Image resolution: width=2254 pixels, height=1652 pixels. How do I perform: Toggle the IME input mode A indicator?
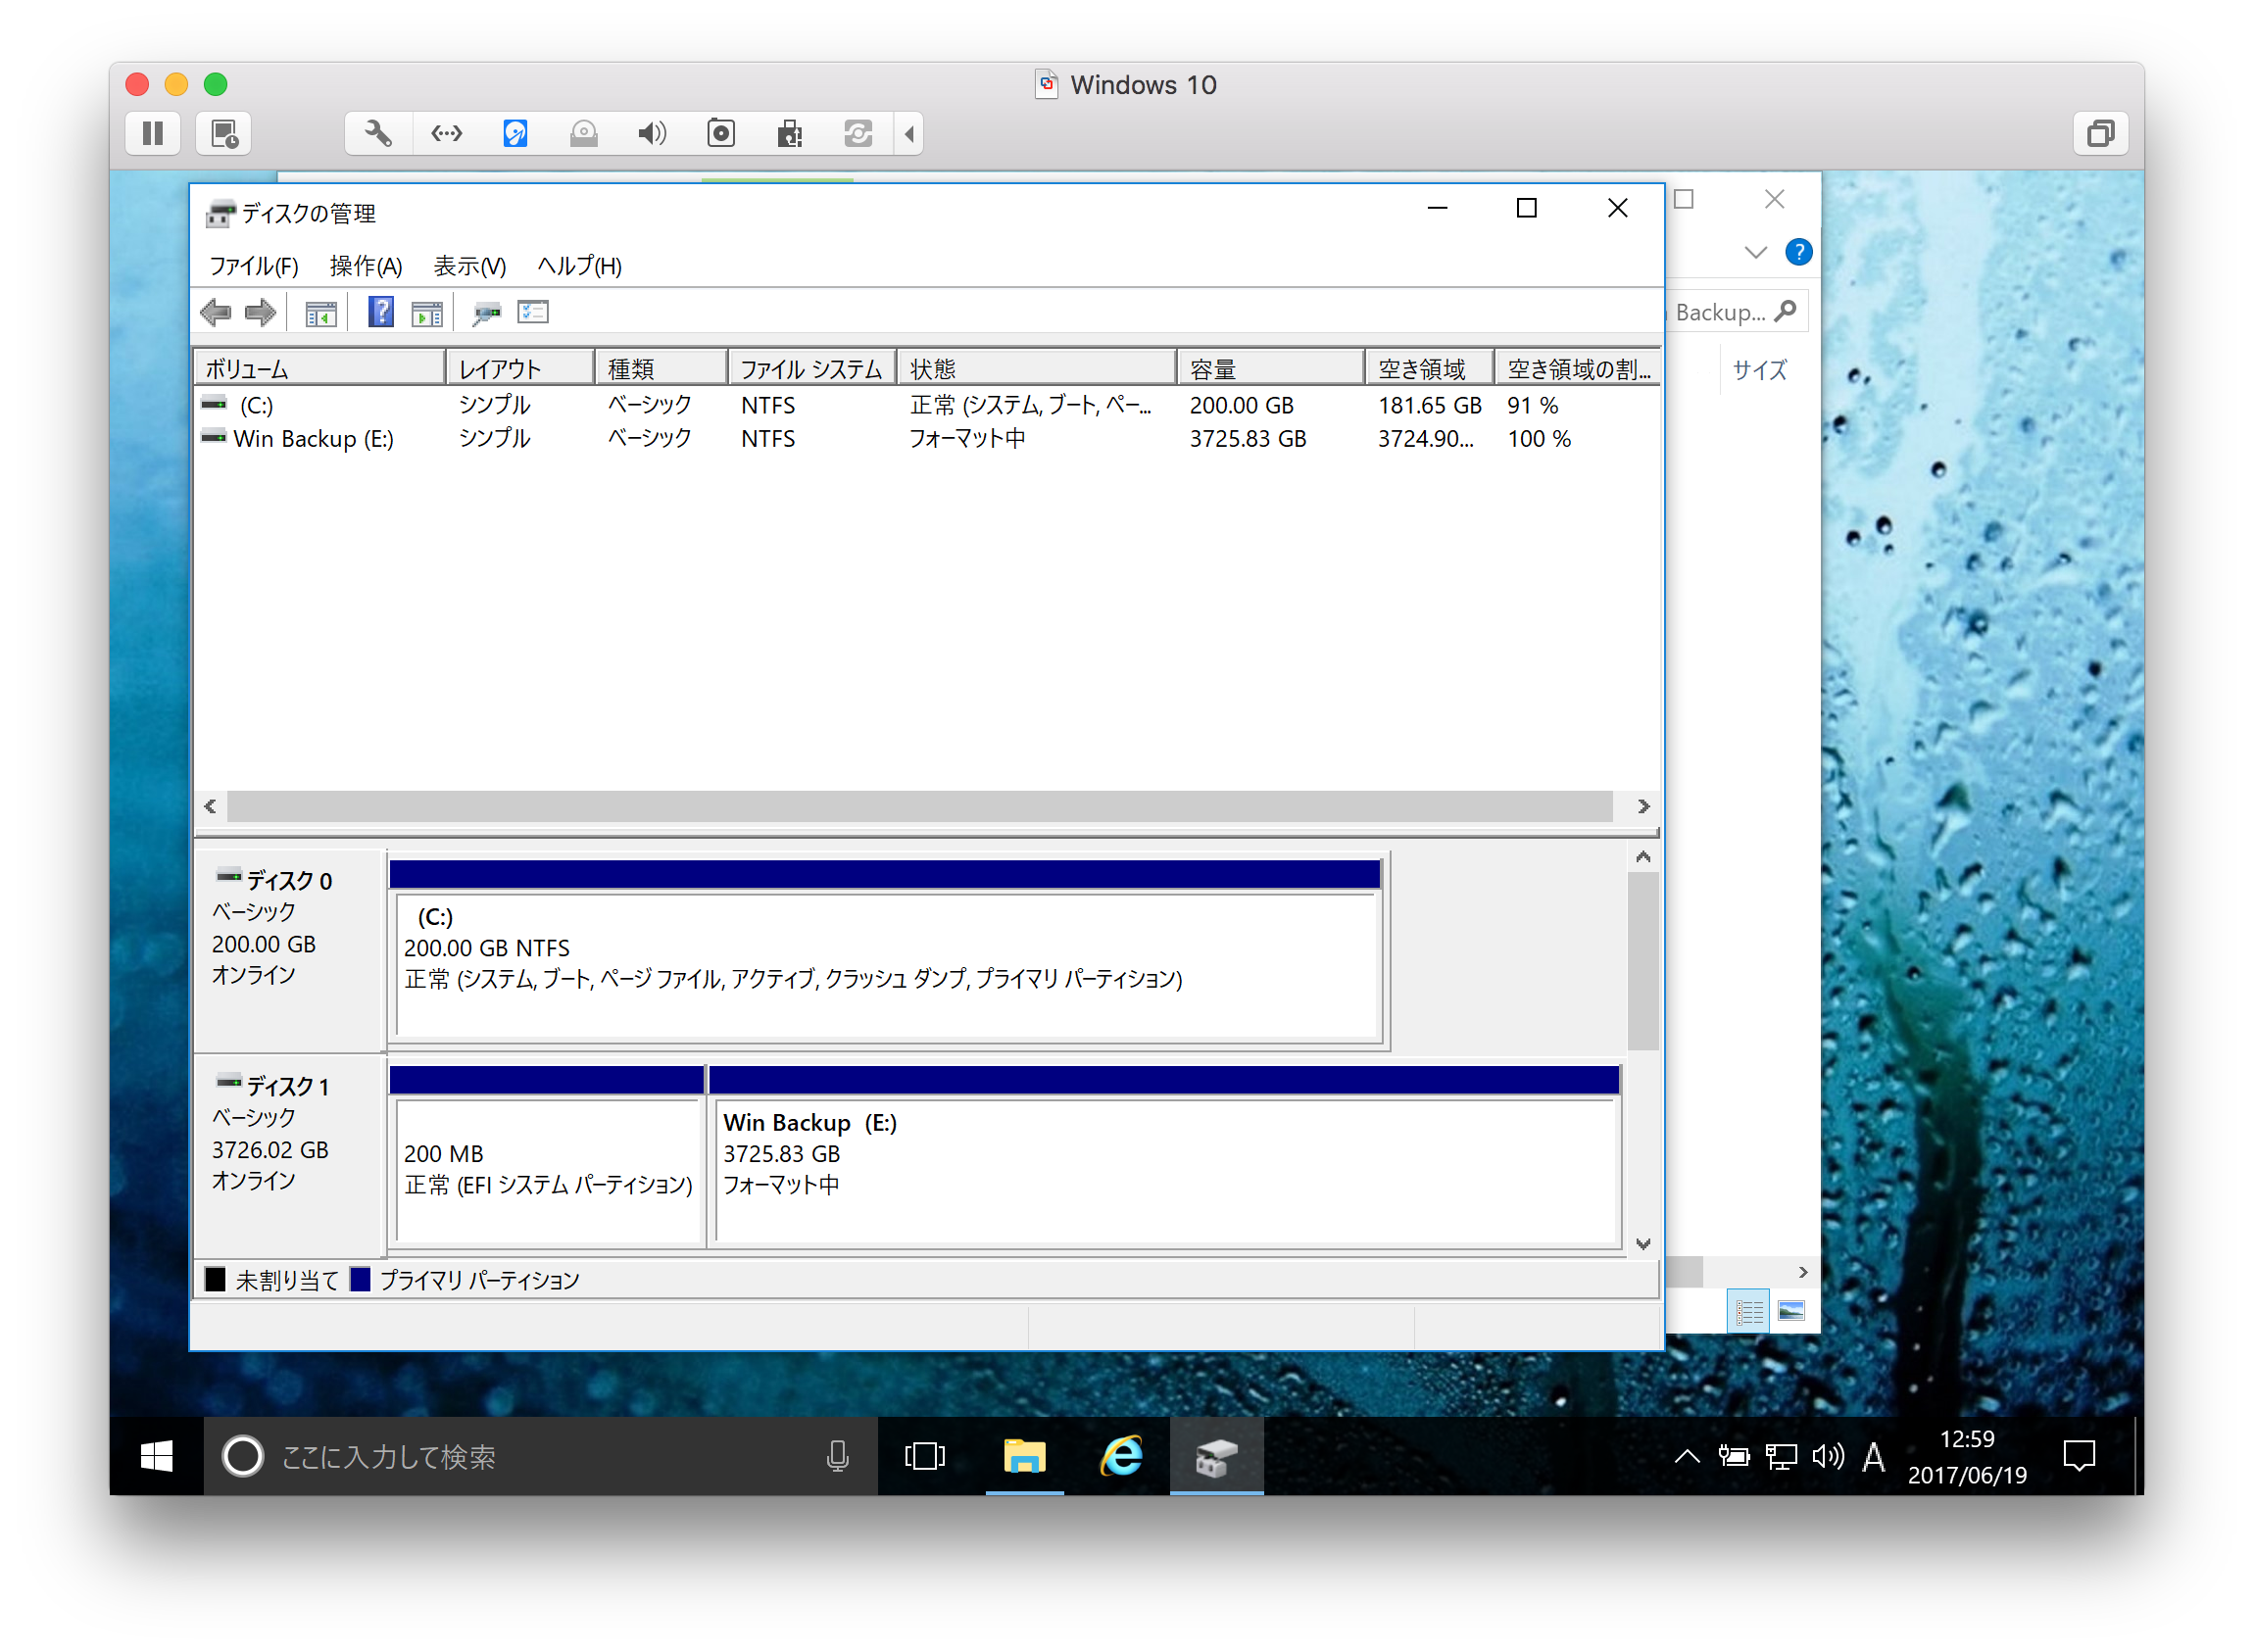click(1874, 1457)
